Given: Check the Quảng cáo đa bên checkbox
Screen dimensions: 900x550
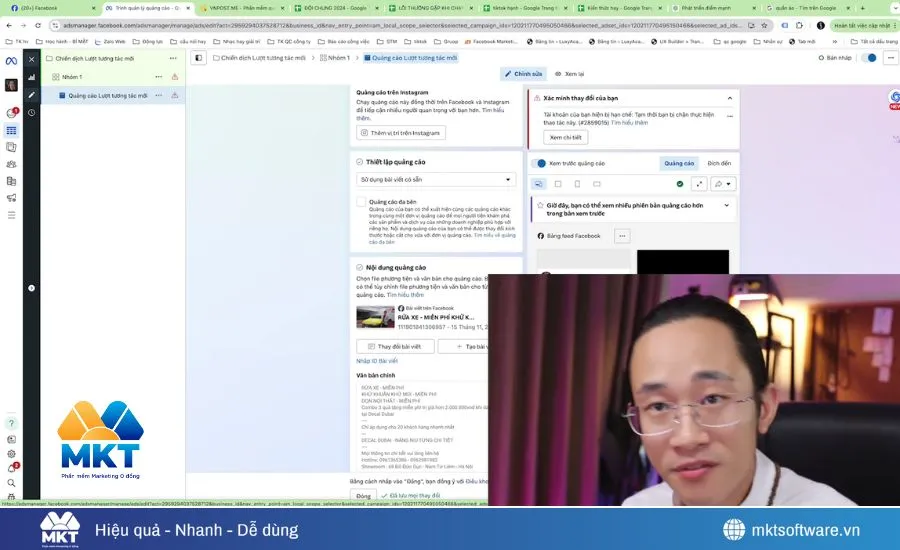Looking at the screenshot, I should 361,202.
